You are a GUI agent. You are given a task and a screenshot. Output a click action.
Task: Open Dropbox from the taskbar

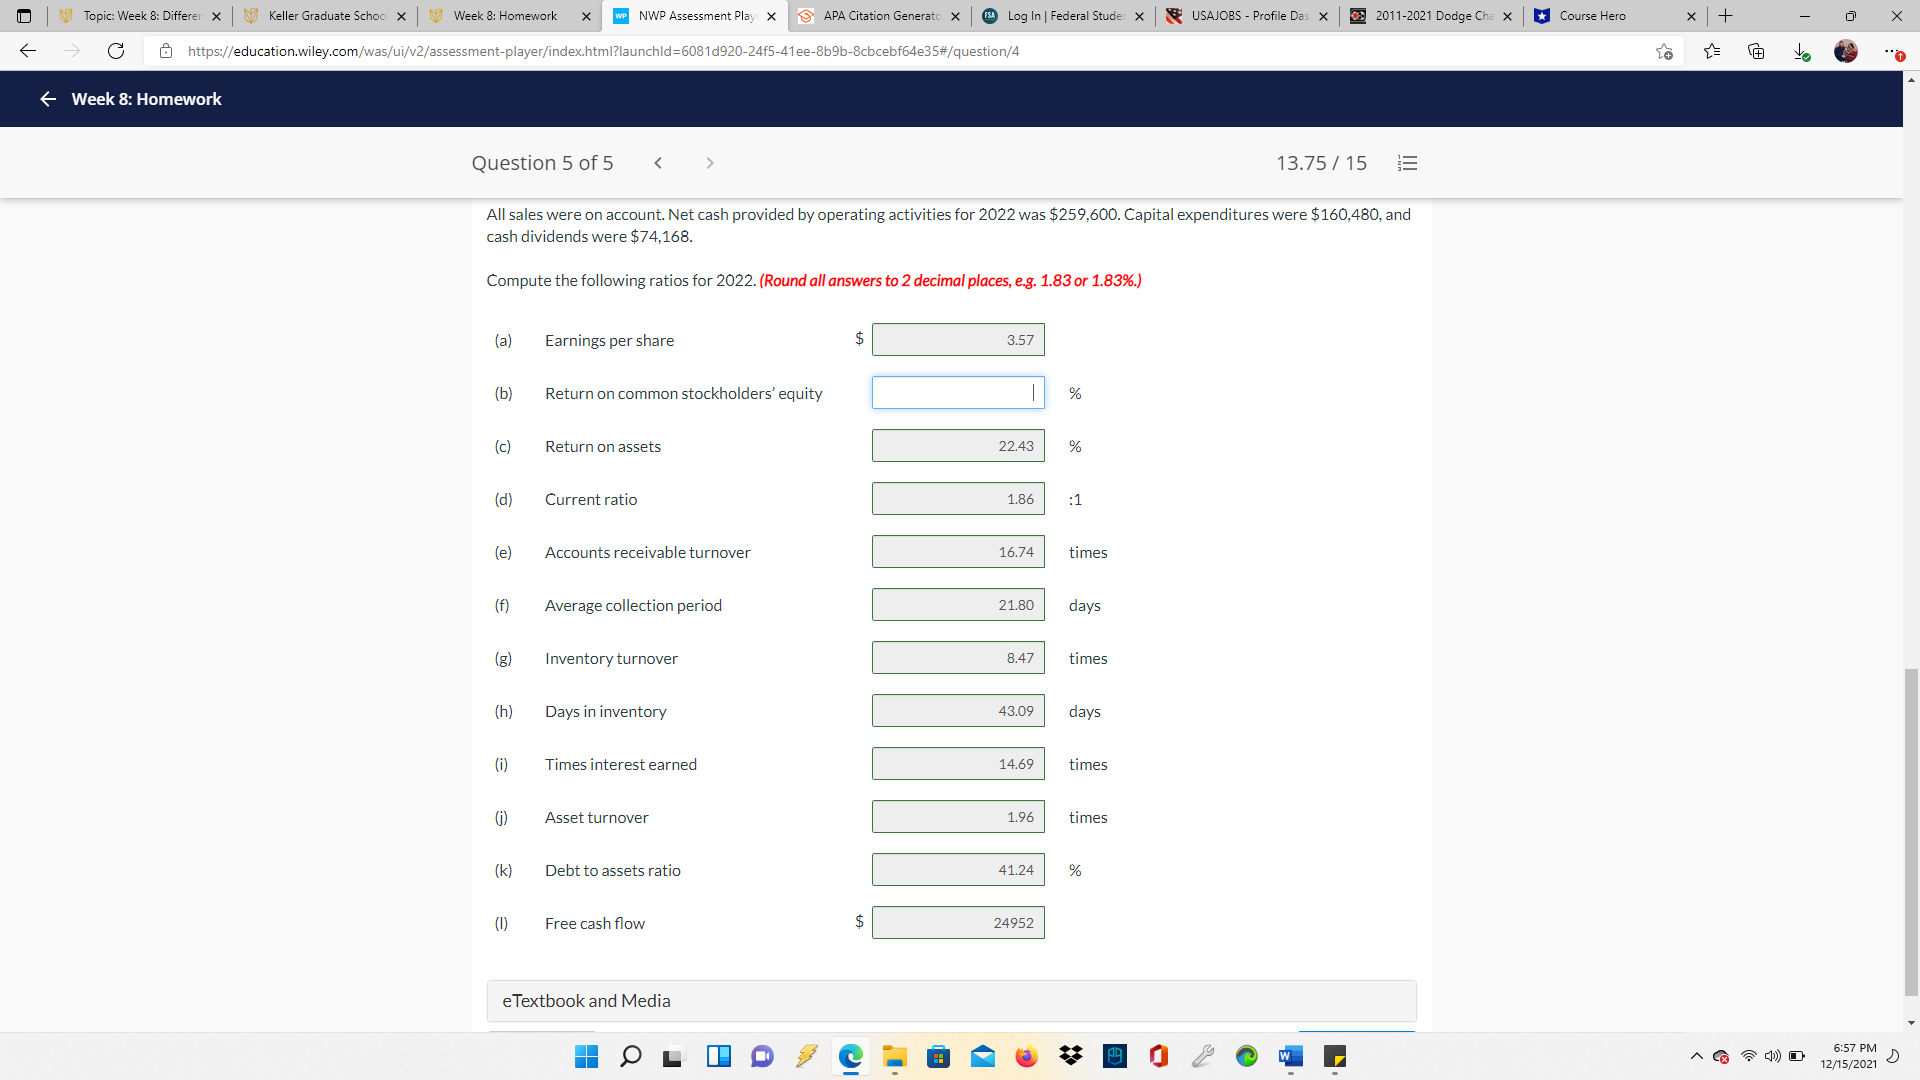click(x=1071, y=1056)
